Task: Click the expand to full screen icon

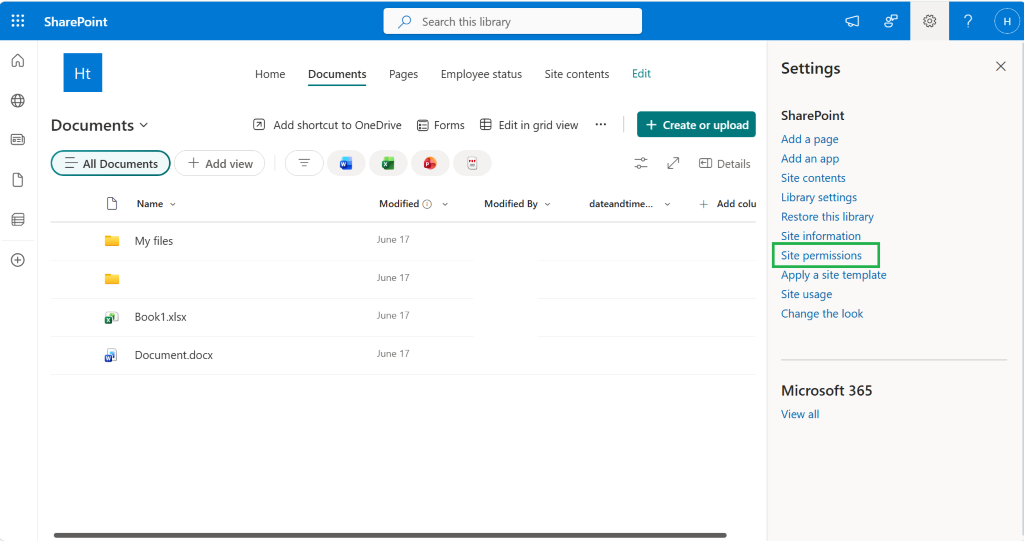Action: 673,163
